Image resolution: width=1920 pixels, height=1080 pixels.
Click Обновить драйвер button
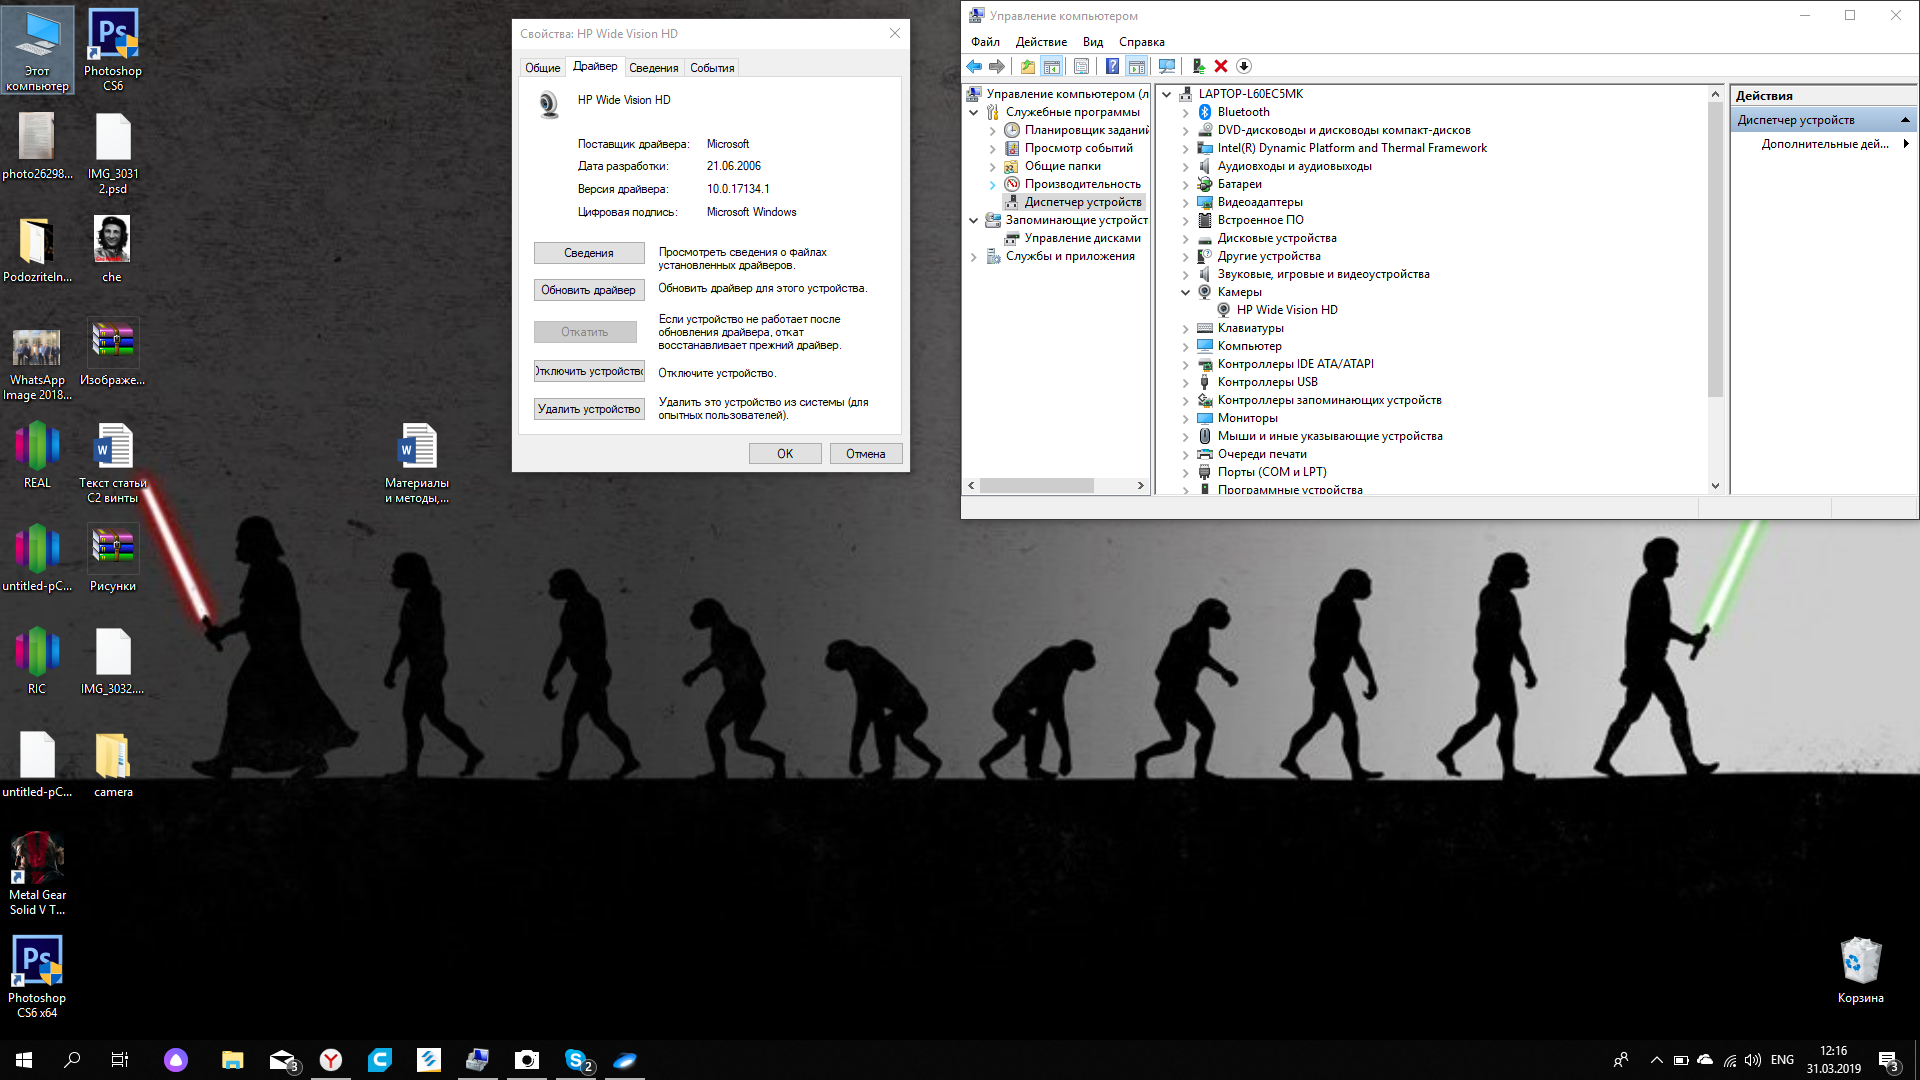coord(589,290)
